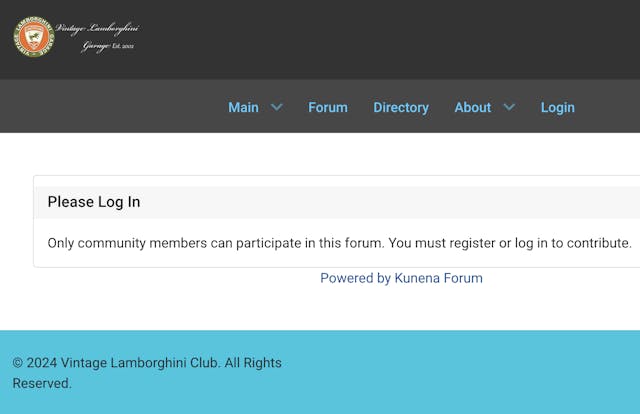Click the 'Only community members' notice text
The width and height of the screenshot is (640, 414).
[x=340, y=243]
